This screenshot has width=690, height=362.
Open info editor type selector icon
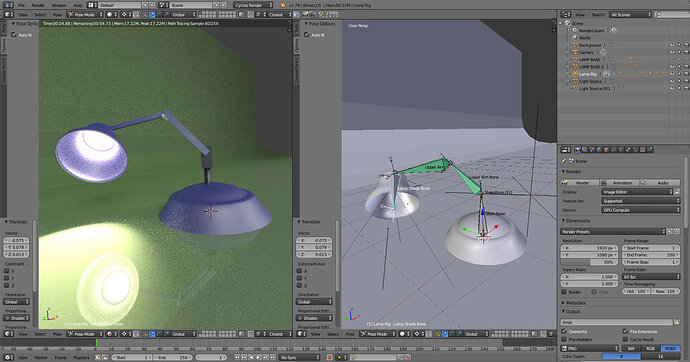[8, 5]
